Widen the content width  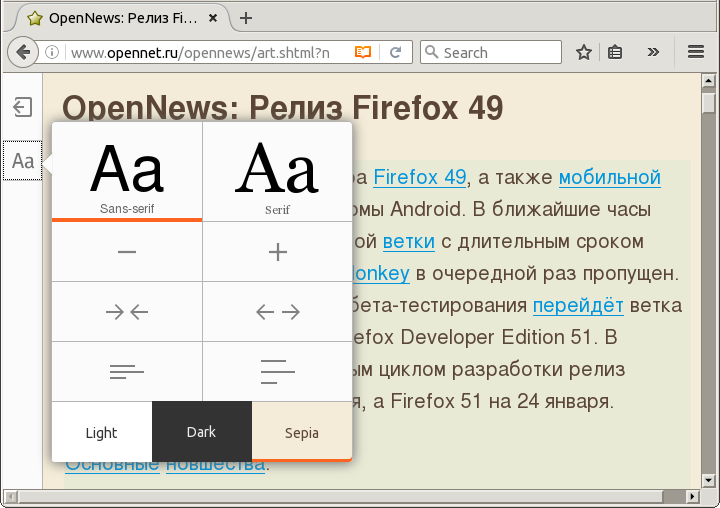pos(277,312)
